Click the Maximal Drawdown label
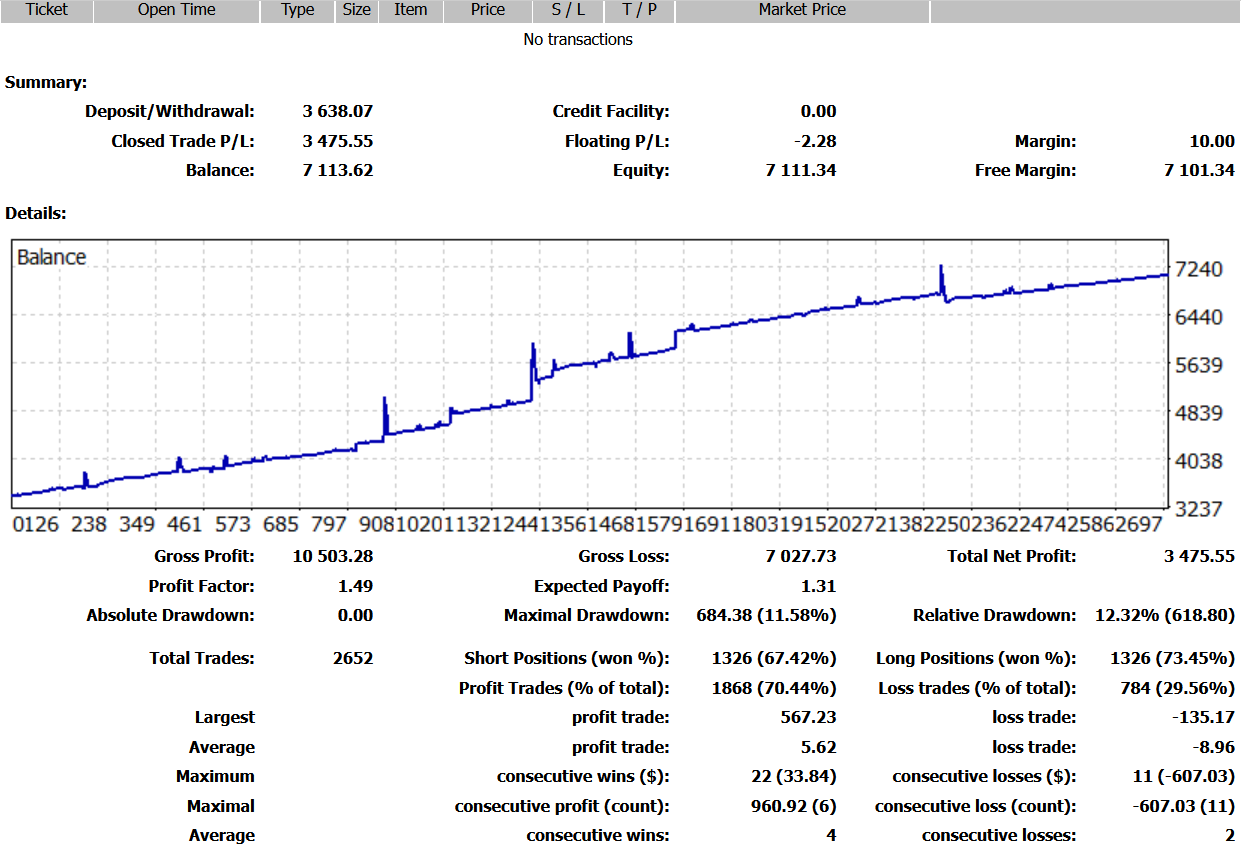This screenshot has height=849, width=1241. (587, 615)
